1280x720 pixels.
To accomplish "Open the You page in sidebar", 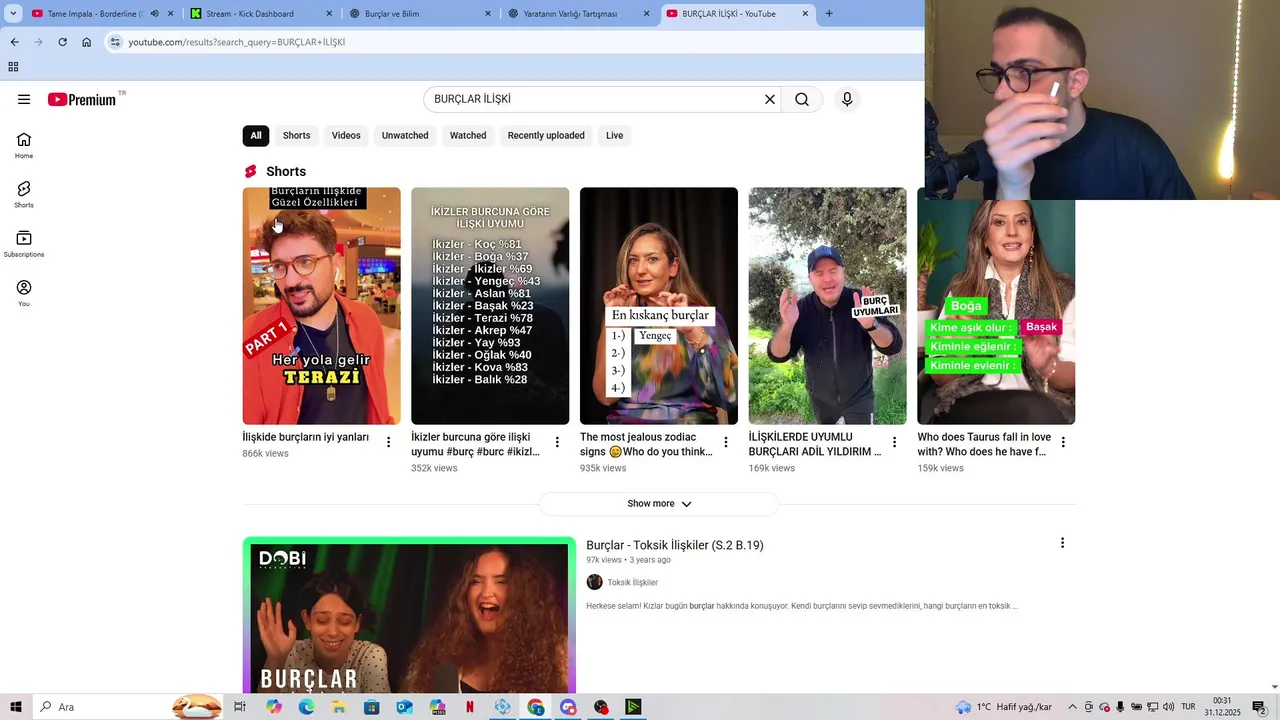I will click(24, 293).
